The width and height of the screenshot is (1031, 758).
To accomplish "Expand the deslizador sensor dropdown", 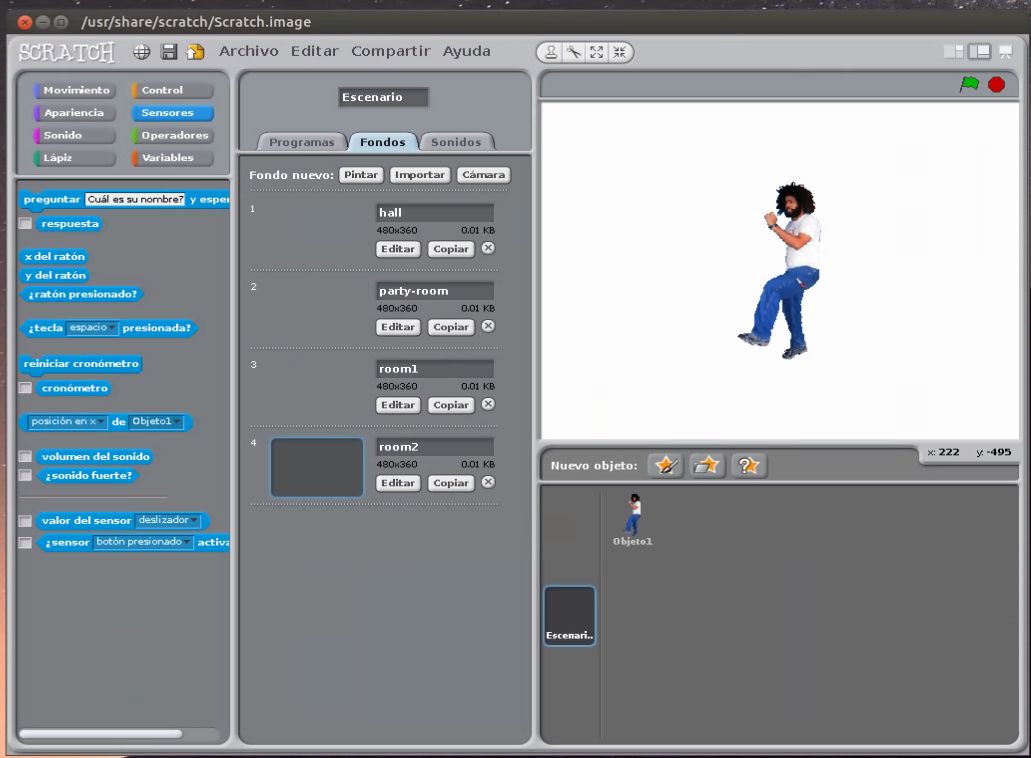I will point(194,521).
